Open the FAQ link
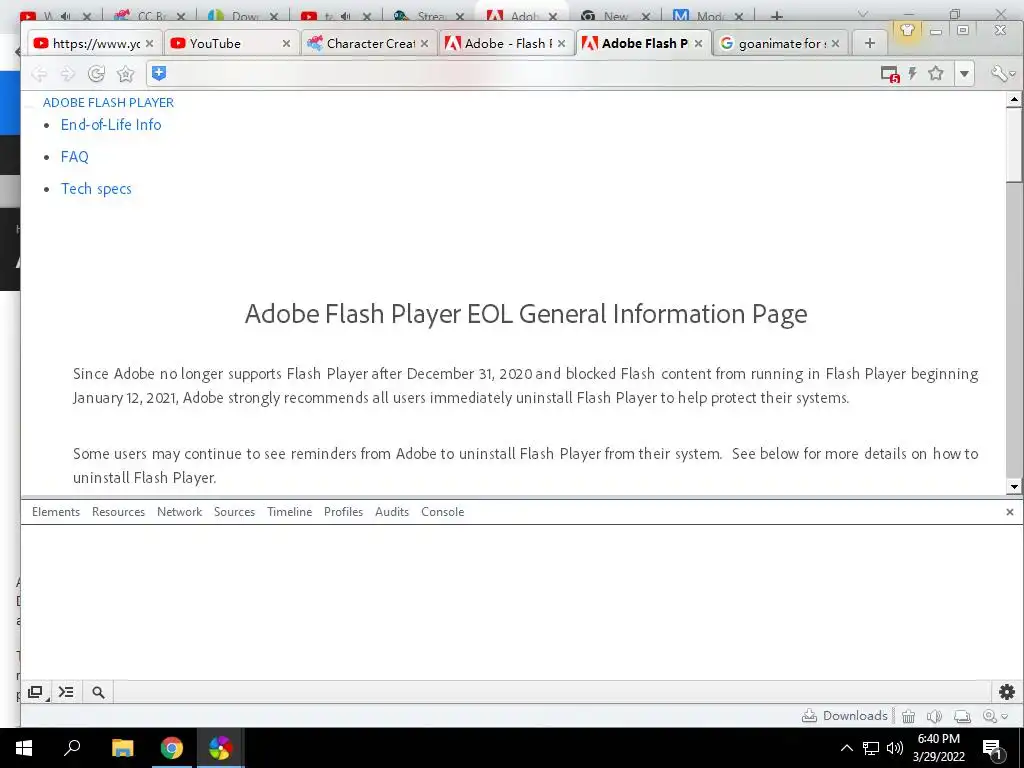Image resolution: width=1024 pixels, height=768 pixels. click(x=74, y=157)
